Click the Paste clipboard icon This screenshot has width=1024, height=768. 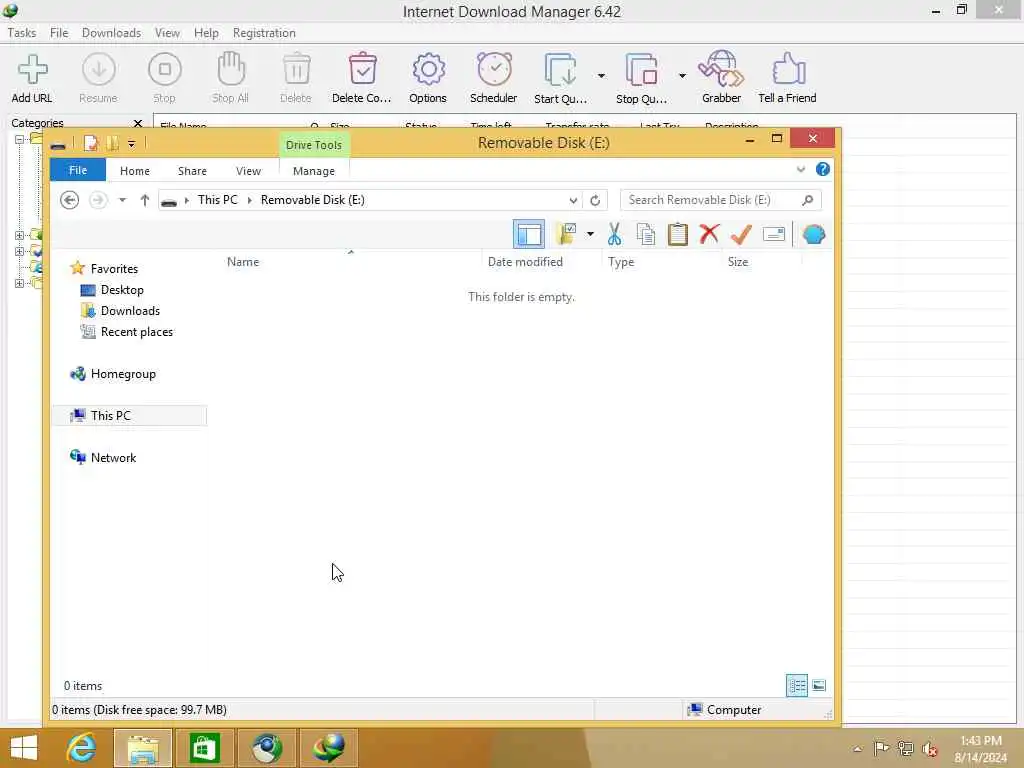678,234
